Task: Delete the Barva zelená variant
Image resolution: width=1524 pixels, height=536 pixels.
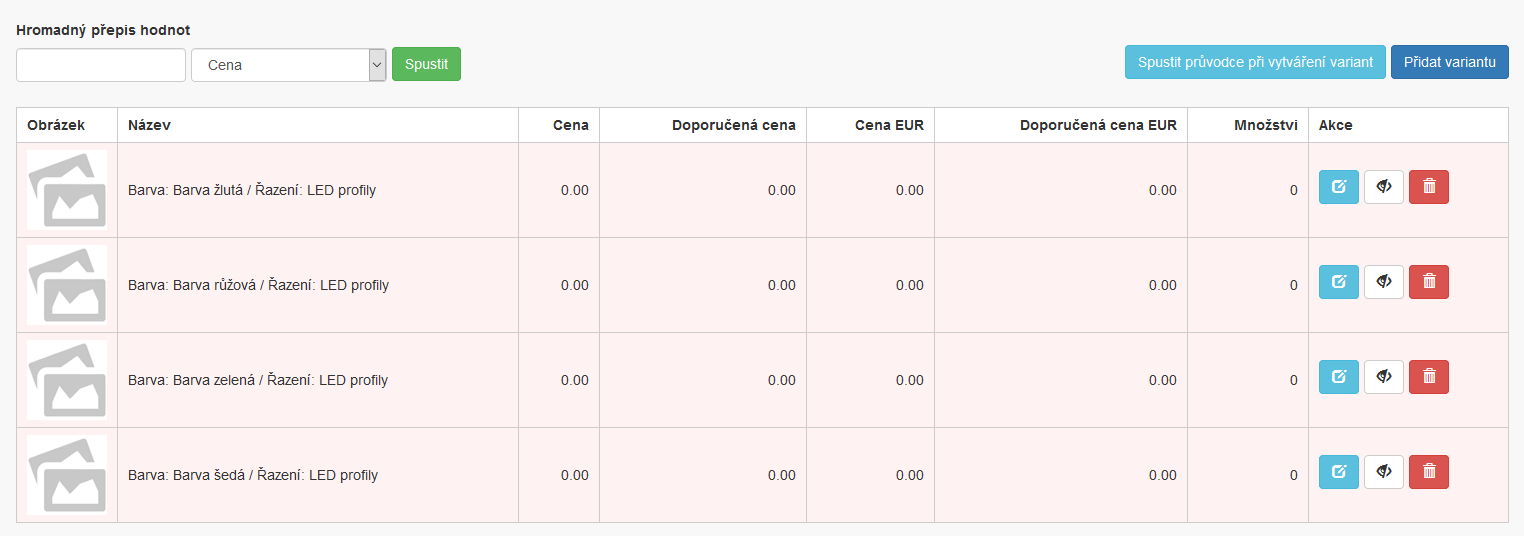Action: click(1428, 377)
